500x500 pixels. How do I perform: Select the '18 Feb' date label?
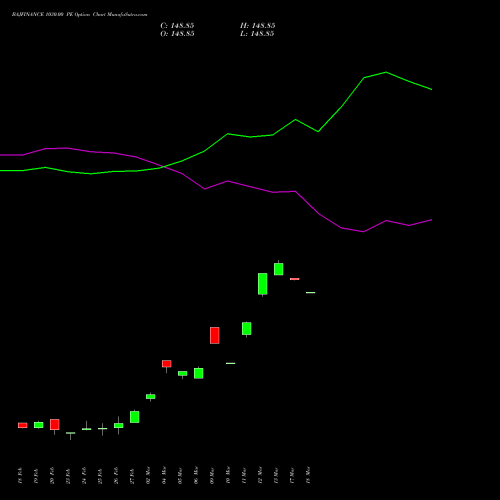20,476
